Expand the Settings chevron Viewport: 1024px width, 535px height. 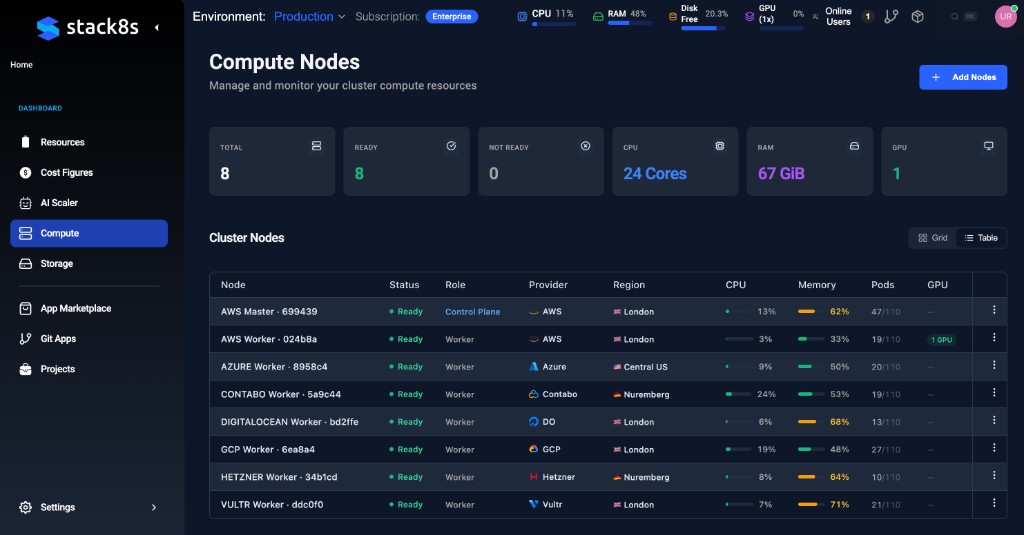click(x=154, y=508)
